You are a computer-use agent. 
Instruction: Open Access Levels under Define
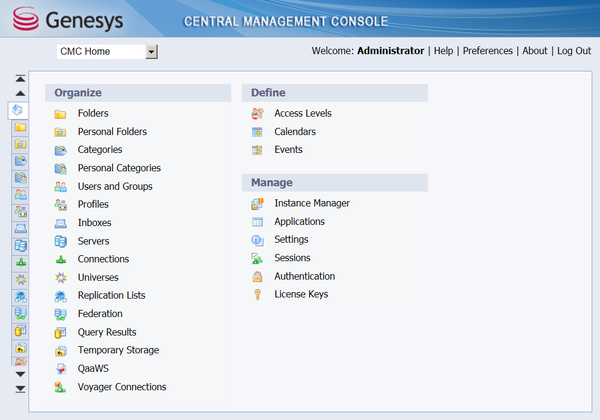point(303,113)
